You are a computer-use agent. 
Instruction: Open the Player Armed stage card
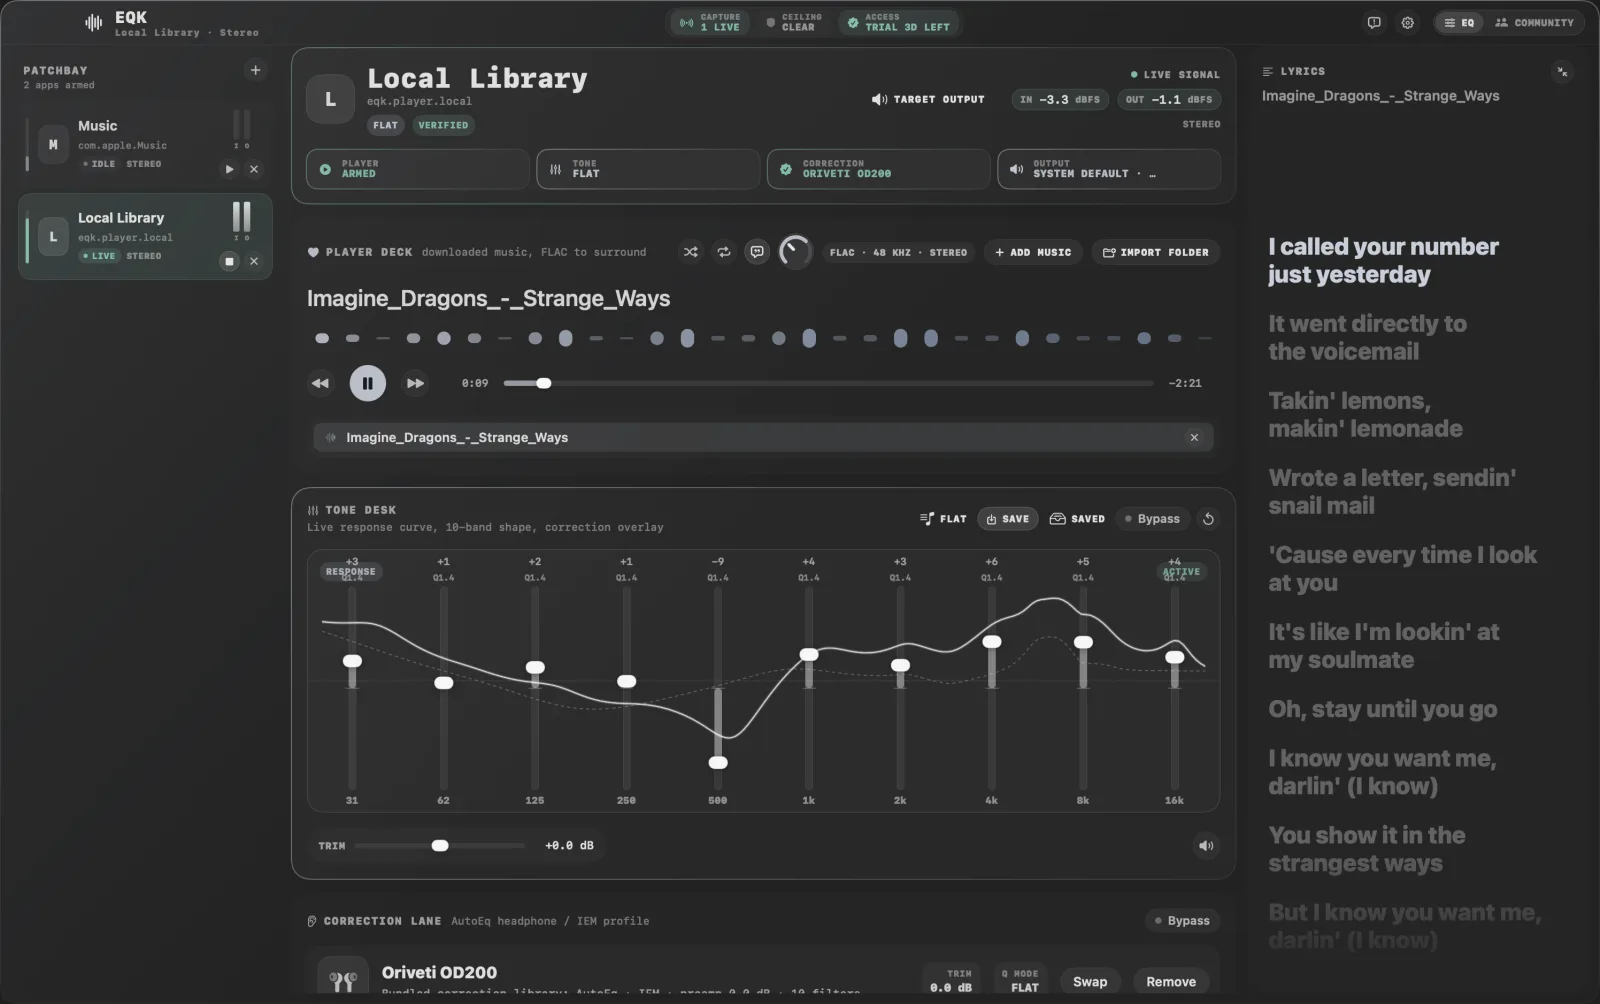pos(418,169)
